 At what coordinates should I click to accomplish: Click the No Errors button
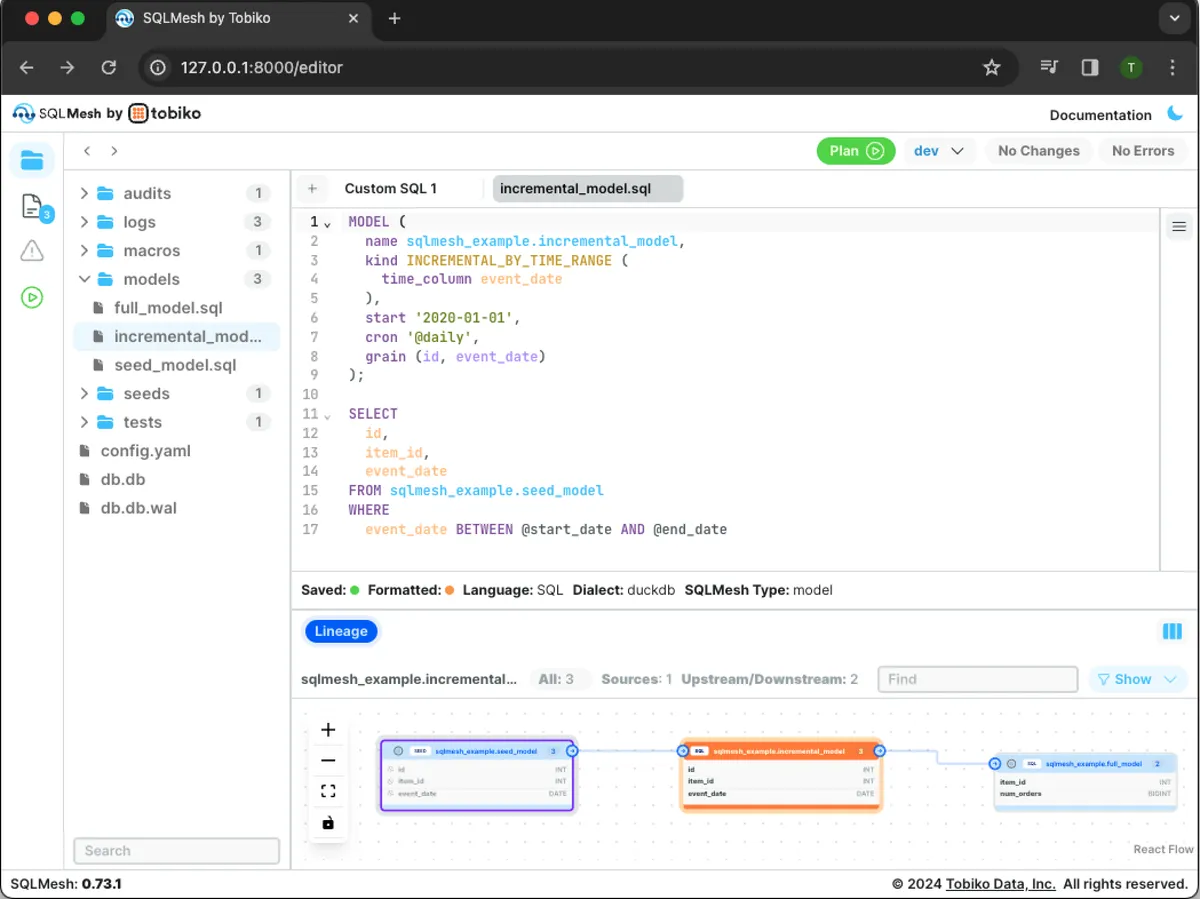point(1143,151)
